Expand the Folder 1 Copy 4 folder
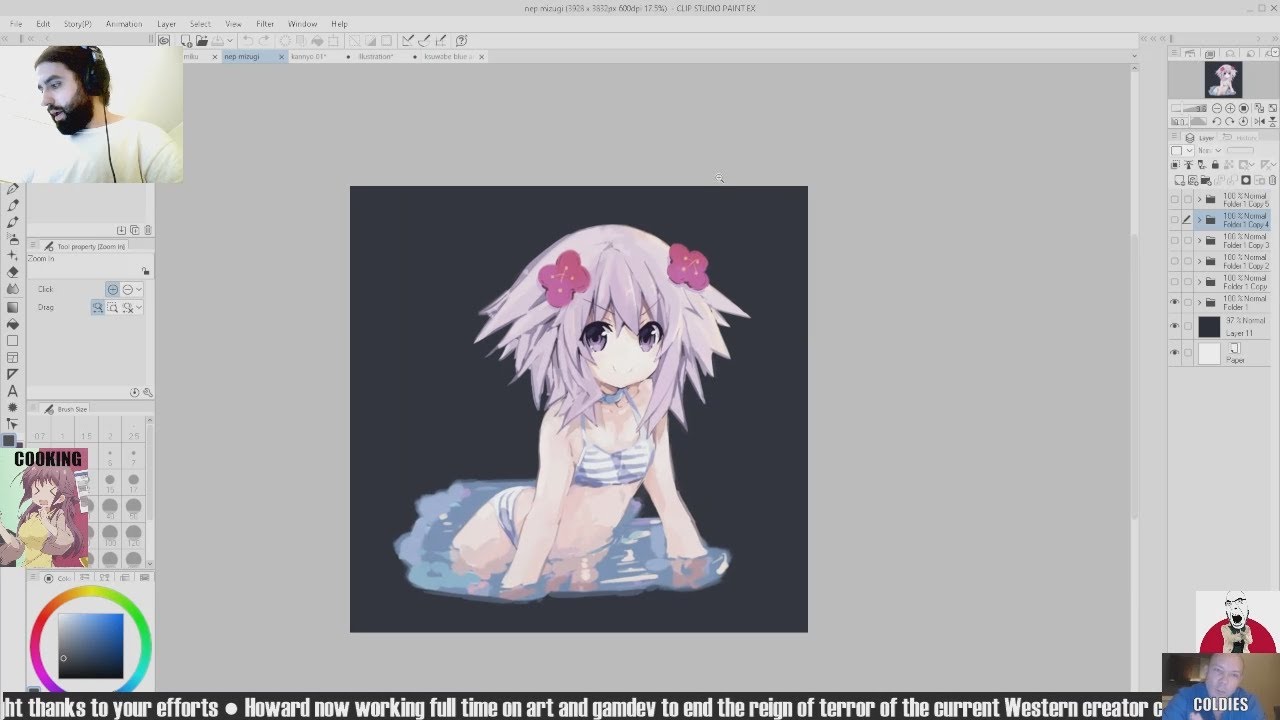The width and height of the screenshot is (1280, 720). [x=1199, y=220]
